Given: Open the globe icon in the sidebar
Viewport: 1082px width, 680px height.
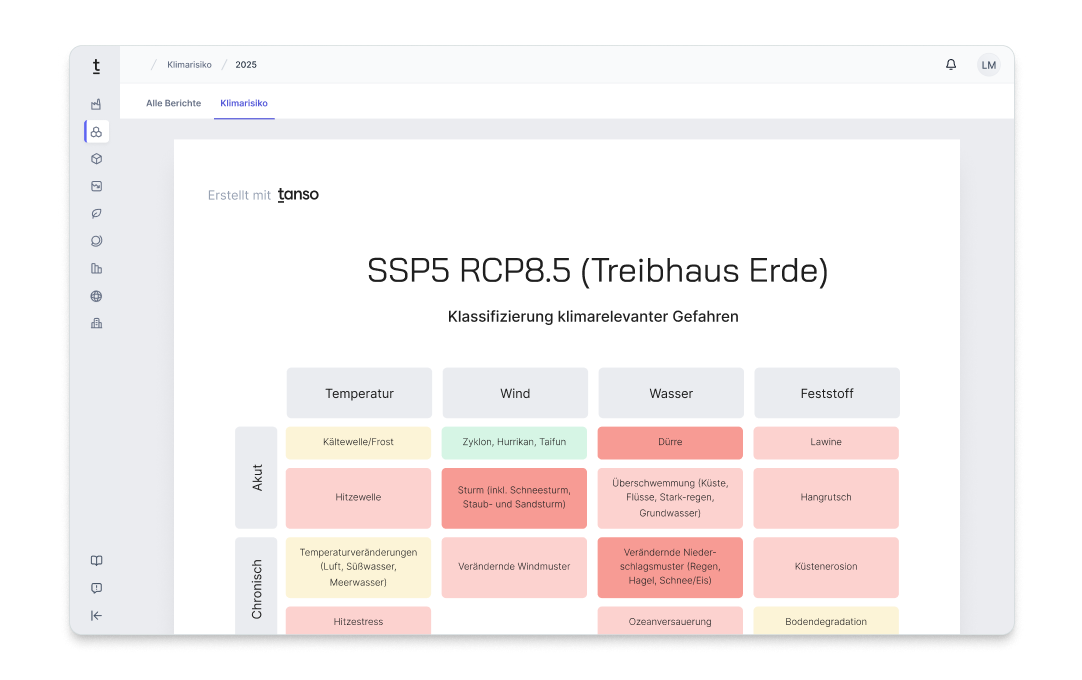Looking at the screenshot, I should click(x=96, y=296).
